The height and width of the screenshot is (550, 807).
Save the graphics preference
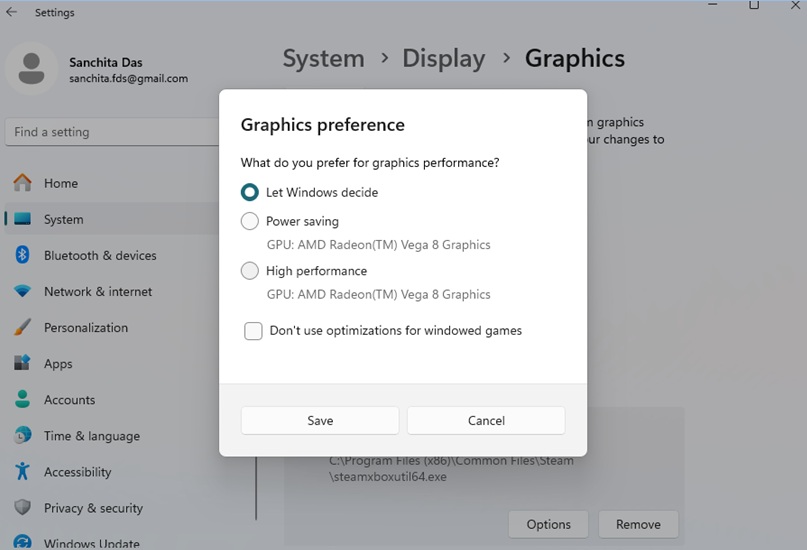tap(320, 420)
